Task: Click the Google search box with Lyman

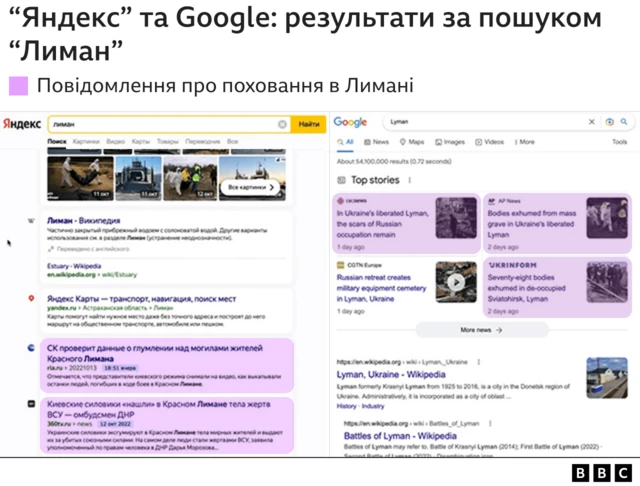Action: tap(486, 122)
